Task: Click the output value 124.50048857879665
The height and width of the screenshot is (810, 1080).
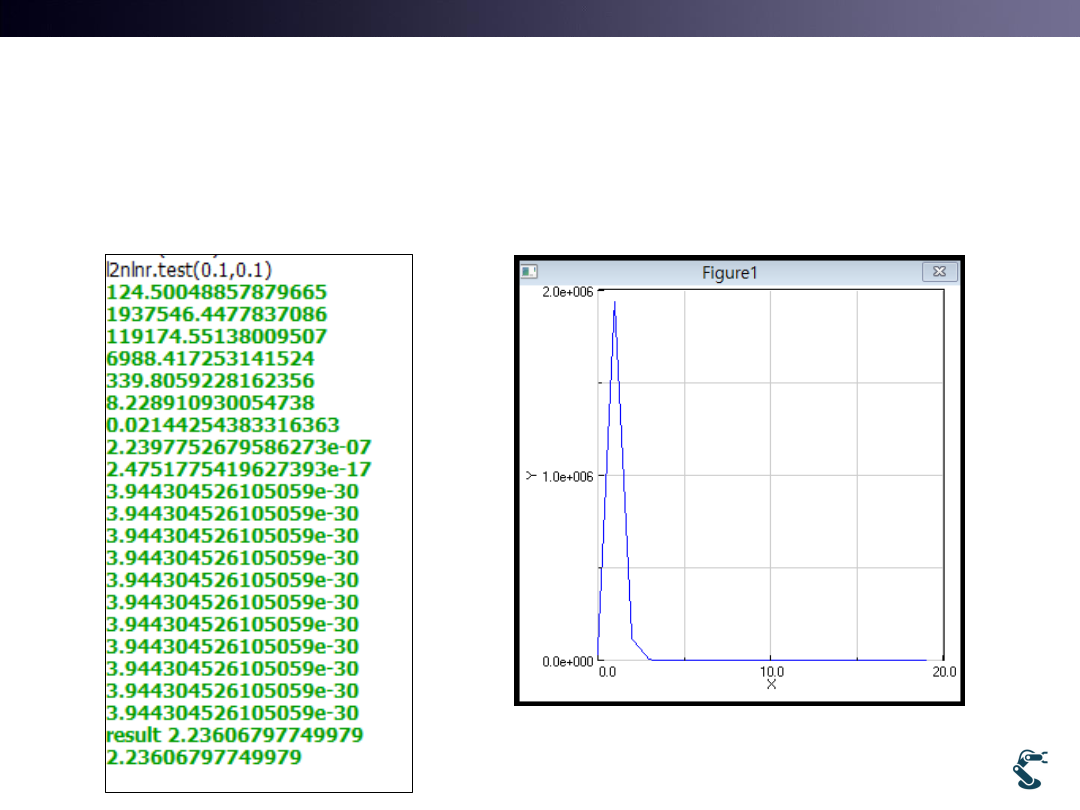Action: coord(216,291)
